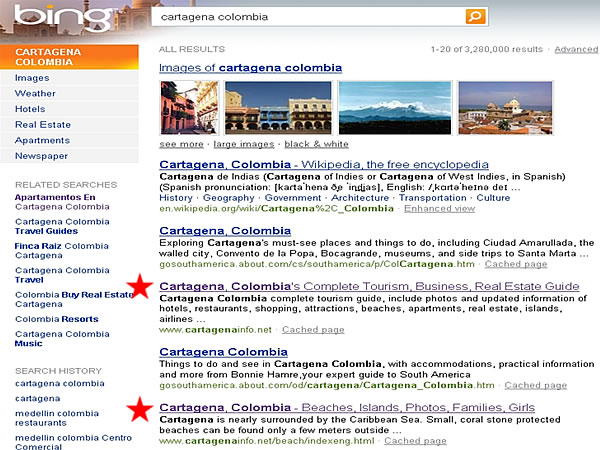The image size is (600, 450).
Task: Open the Hotels sidebar category
Action: [x=30, y=109]
